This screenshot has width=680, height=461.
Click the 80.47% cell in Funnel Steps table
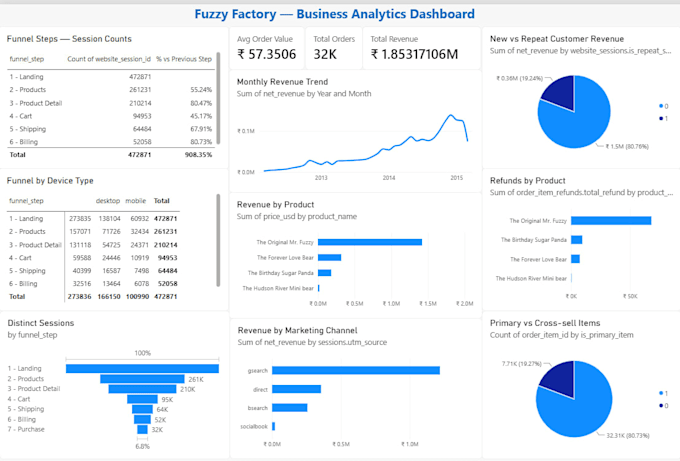(201, 103)
